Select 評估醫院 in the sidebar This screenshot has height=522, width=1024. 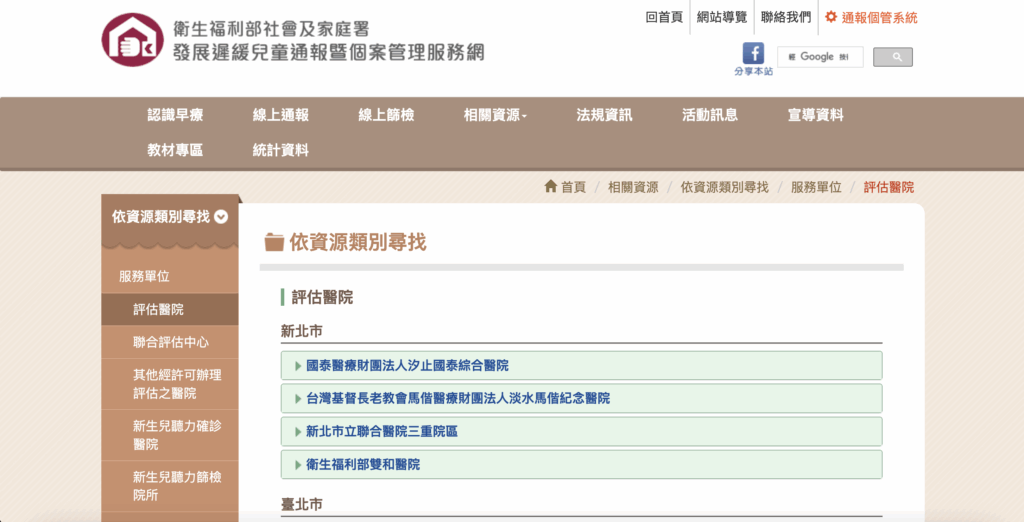[x=170, y=309]
